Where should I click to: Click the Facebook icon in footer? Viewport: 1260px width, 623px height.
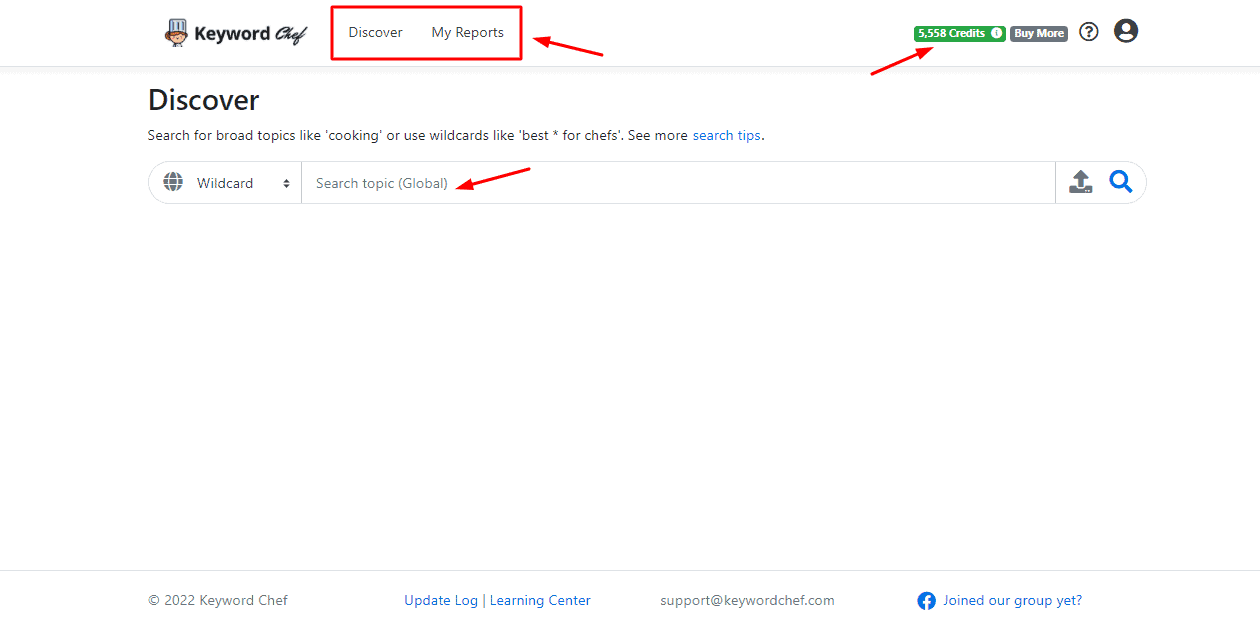pos(927,601)
